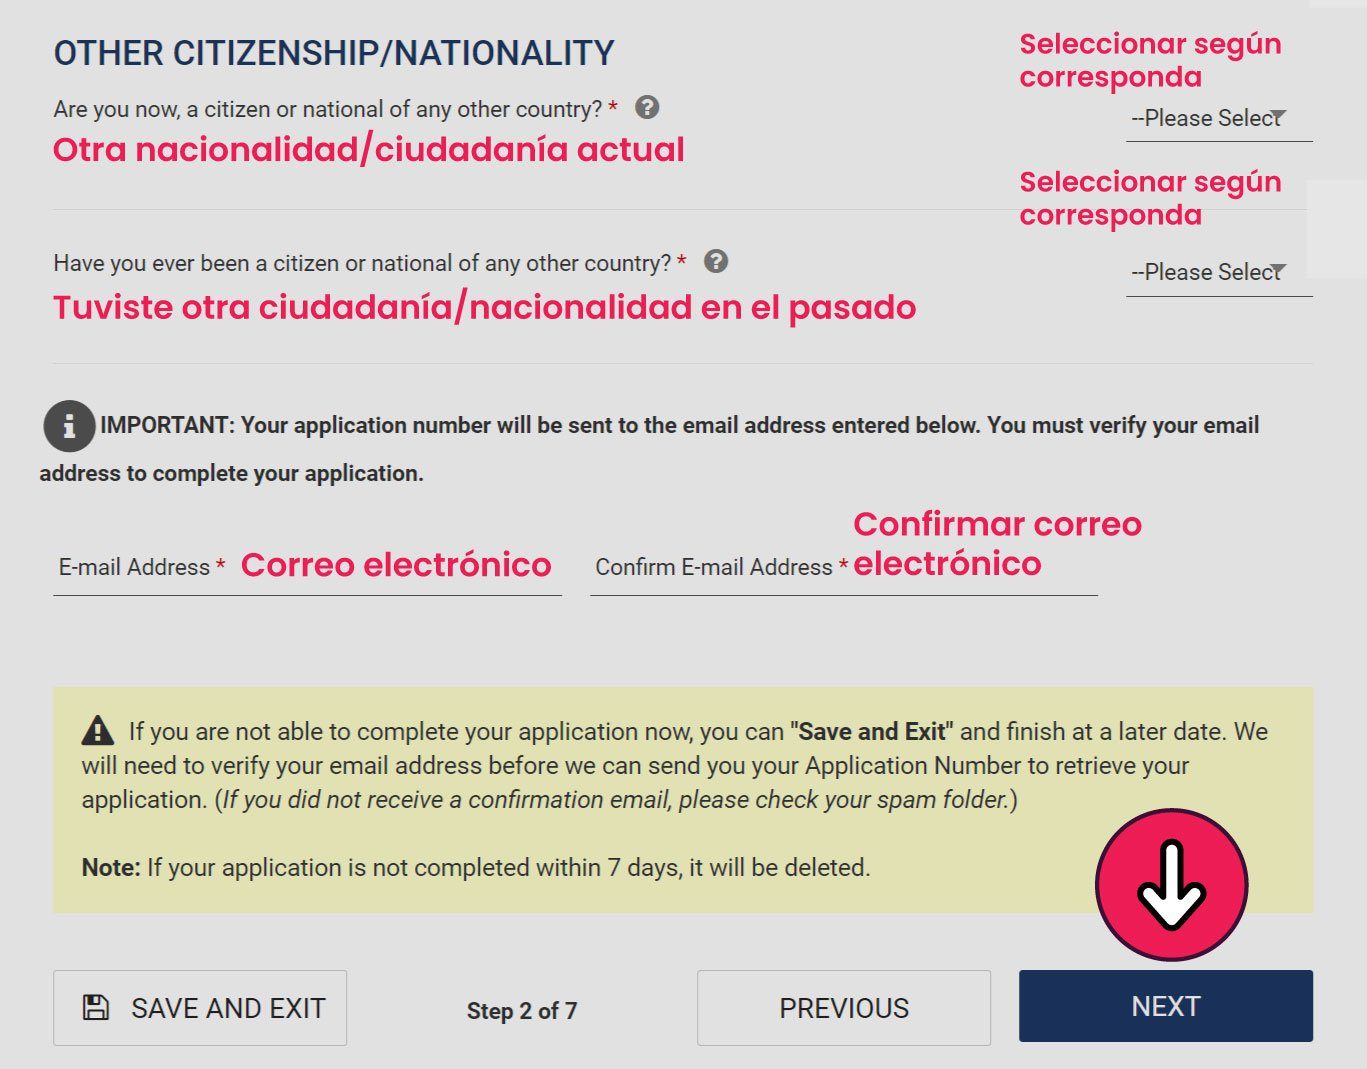1367x1069 pixels.
Task: Select the "Tuviste otra ciudadanía" red caption
Action: pos(484,307)
